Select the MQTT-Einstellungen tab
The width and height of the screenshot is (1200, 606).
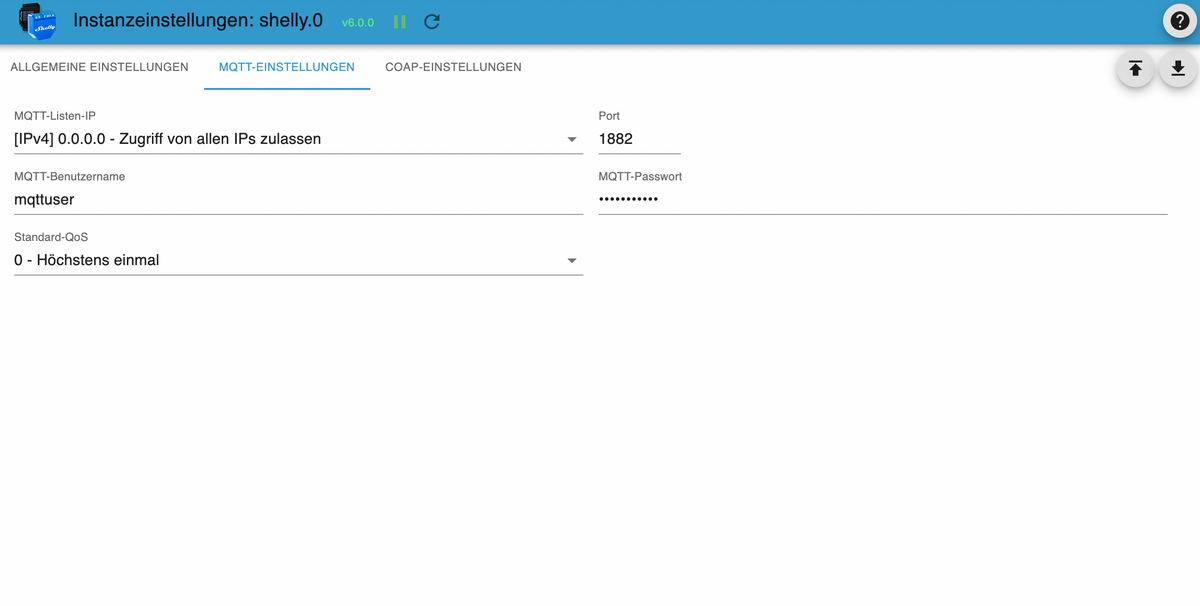[286, 67]
